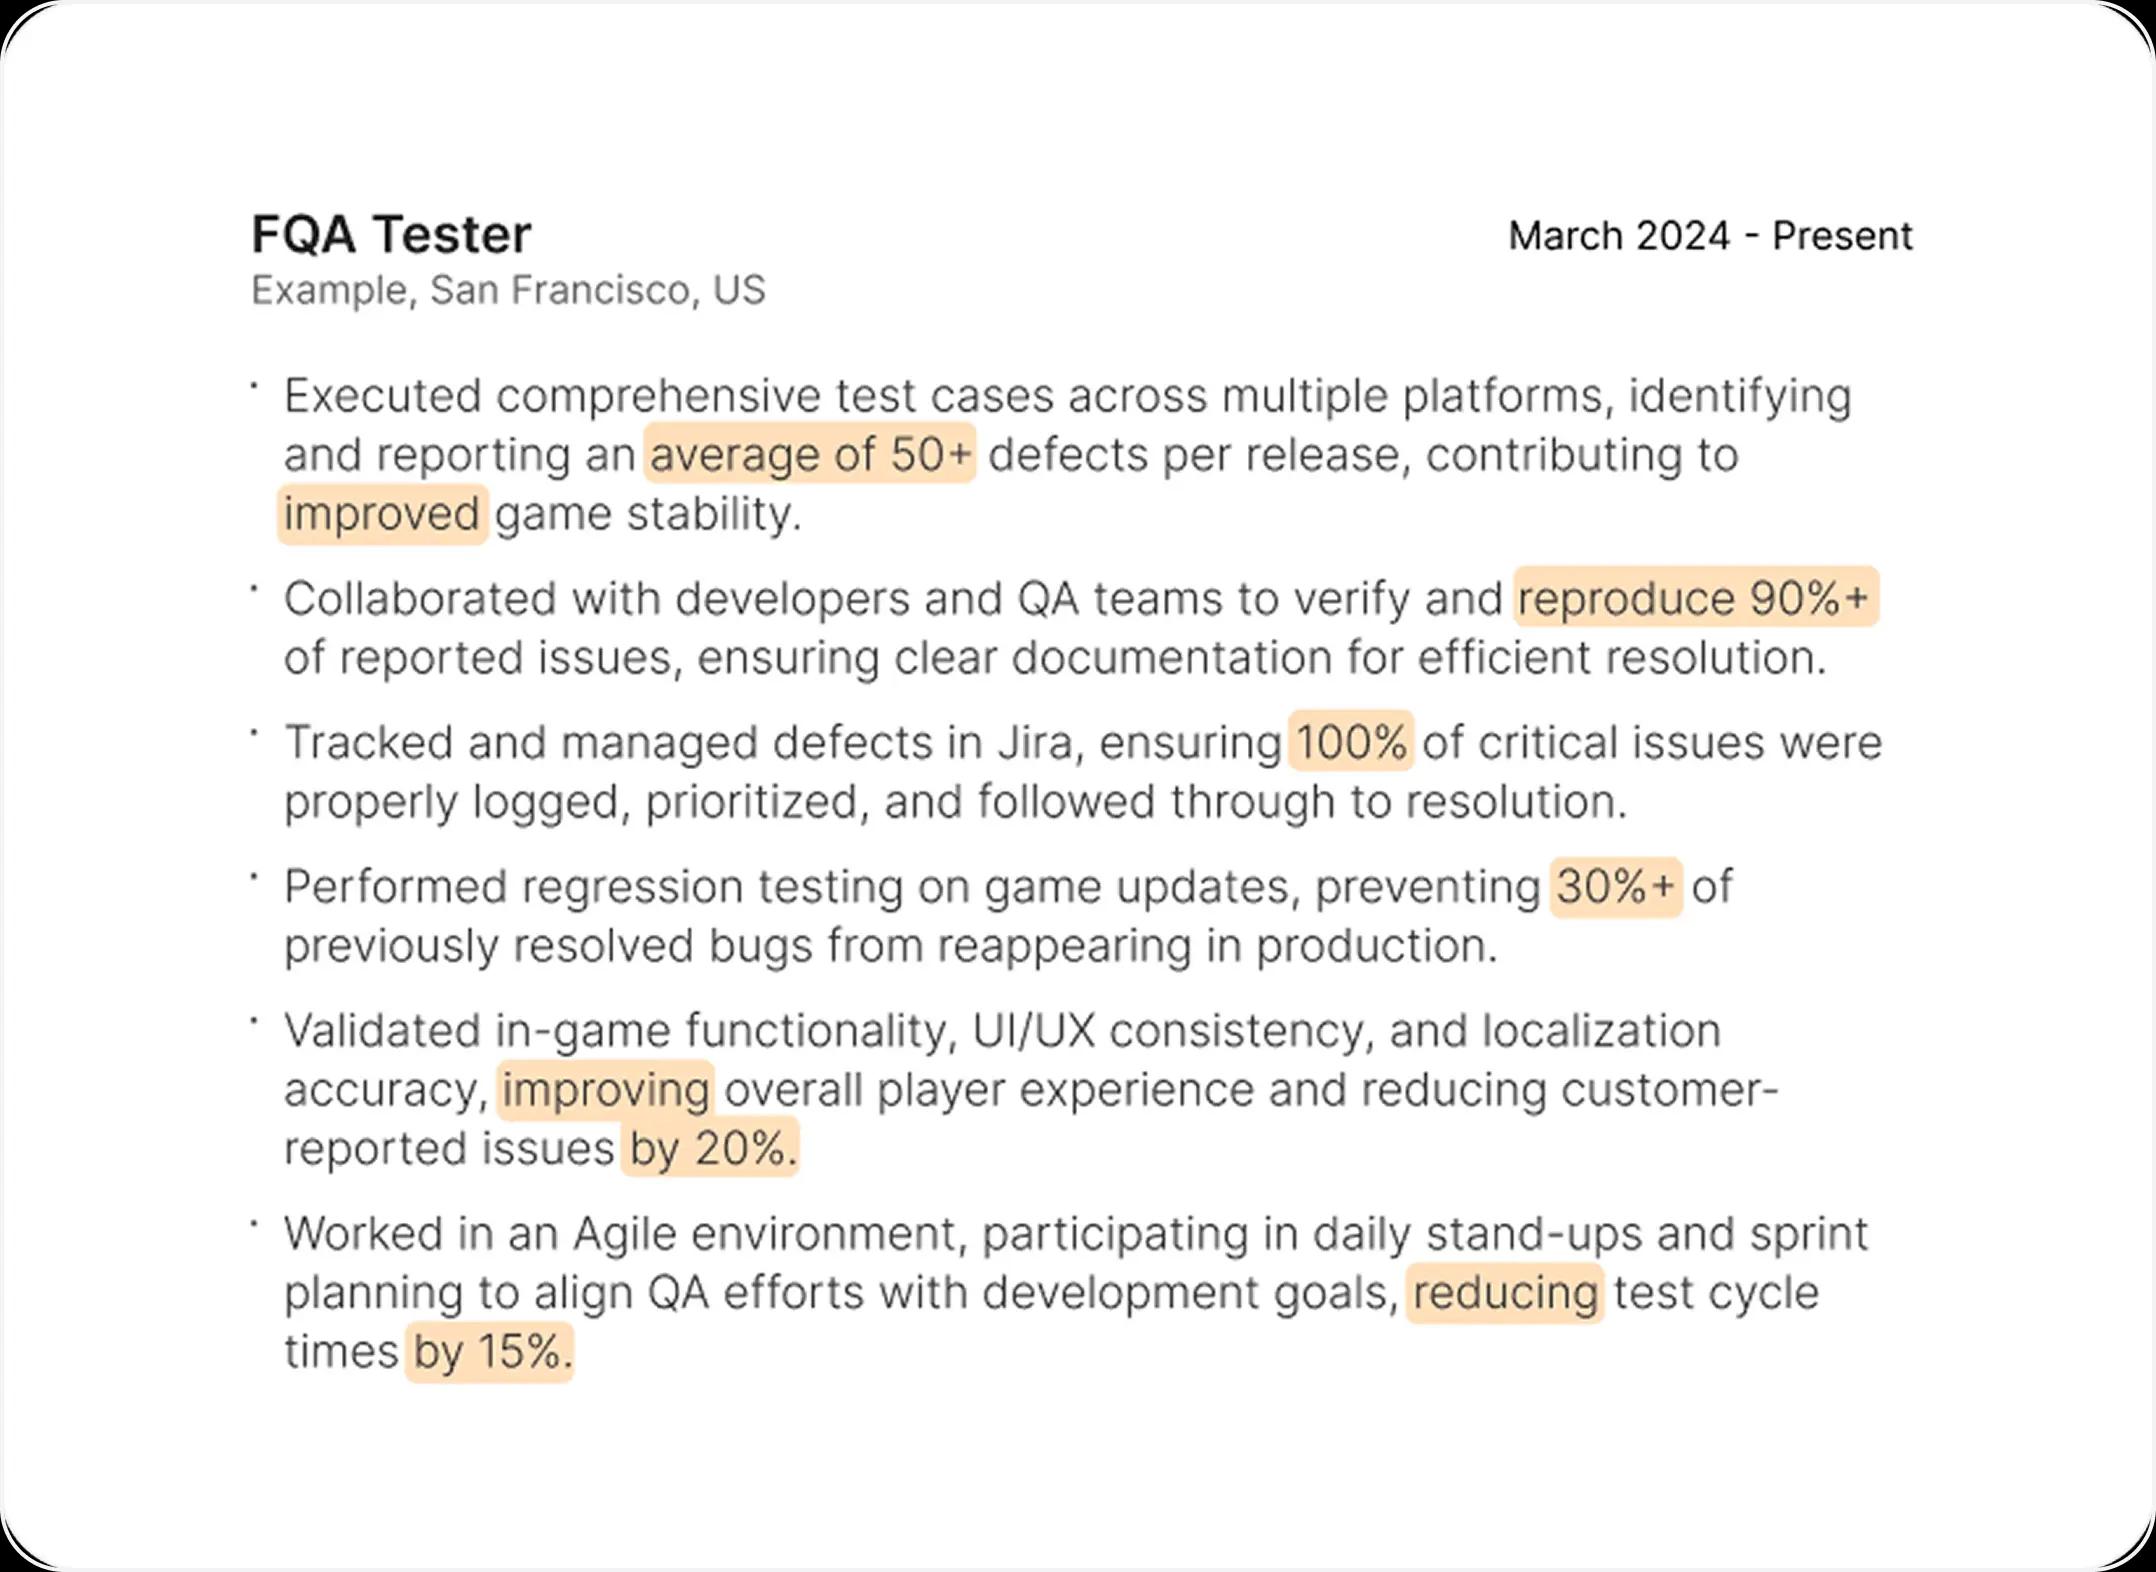The width and height of the screenshot is (2156, 1572).
Task: Click the highlighted 'by 20%.' phrase
Action: [x=711, y=1148]
